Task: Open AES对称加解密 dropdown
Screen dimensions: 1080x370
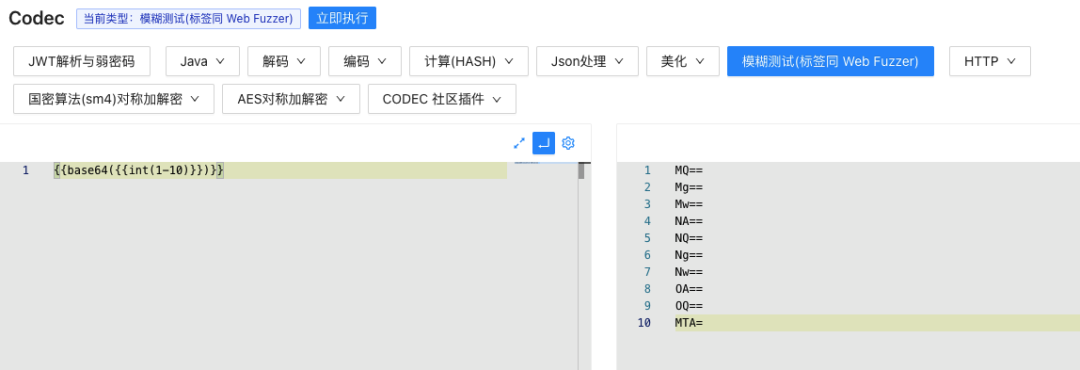Action: (x=291, y=99)
